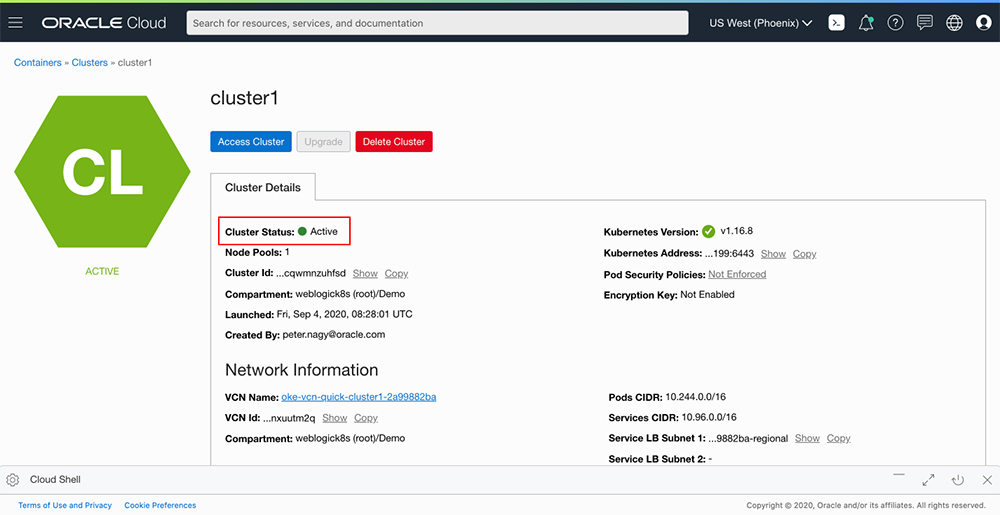1000x515 pixels.
Task: Copy the Cluster Id
Action: point(396,273)
